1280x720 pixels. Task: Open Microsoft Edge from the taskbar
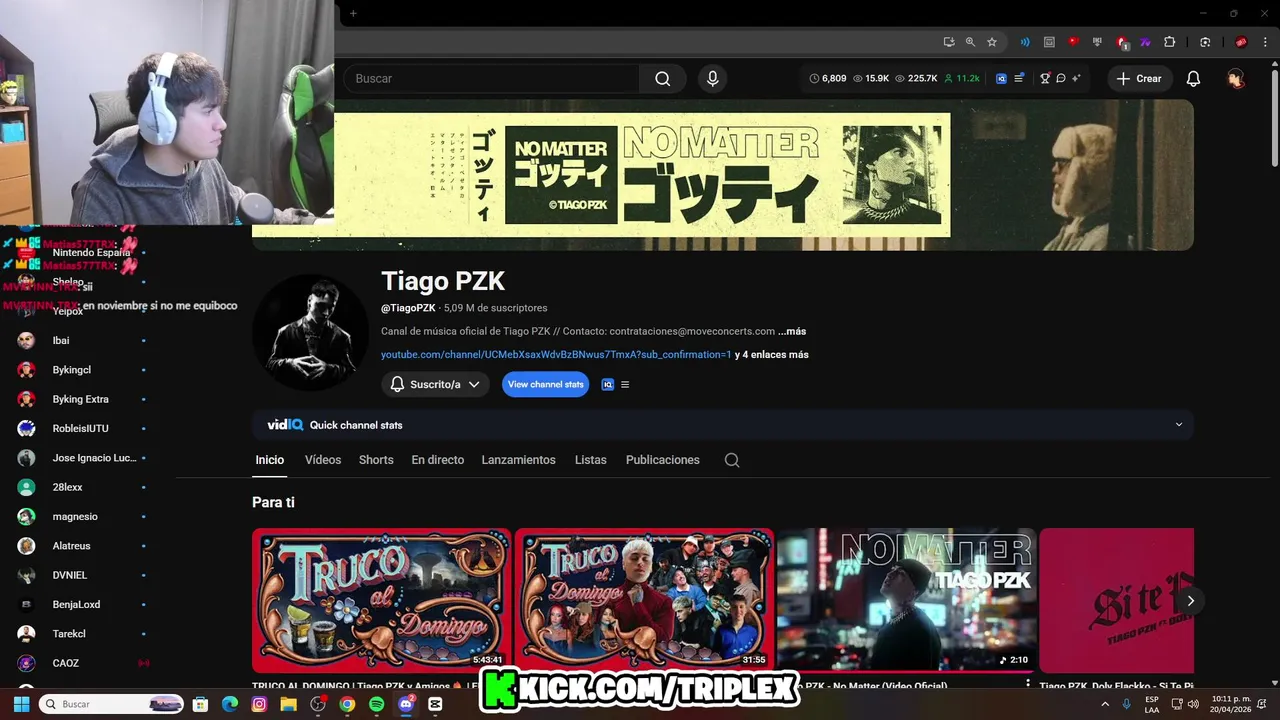click(230, 704)
